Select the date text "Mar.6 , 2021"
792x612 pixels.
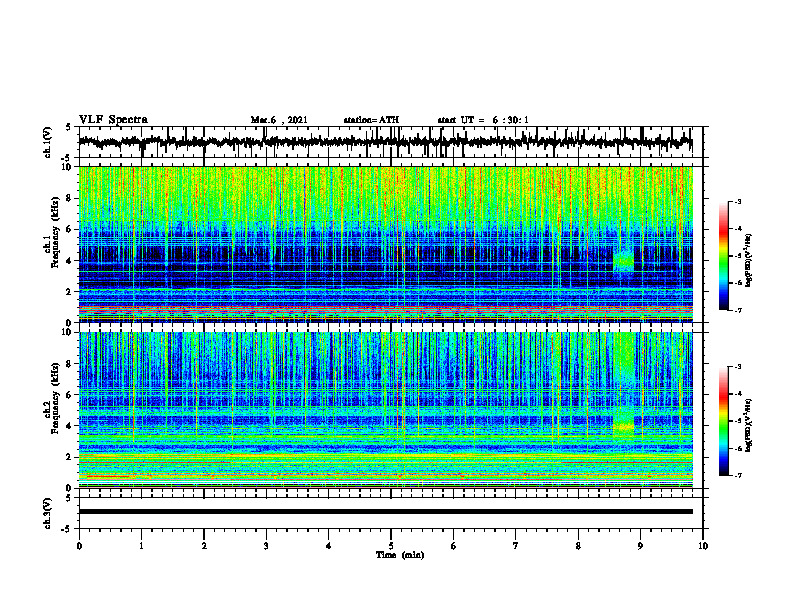pos(279,120)
